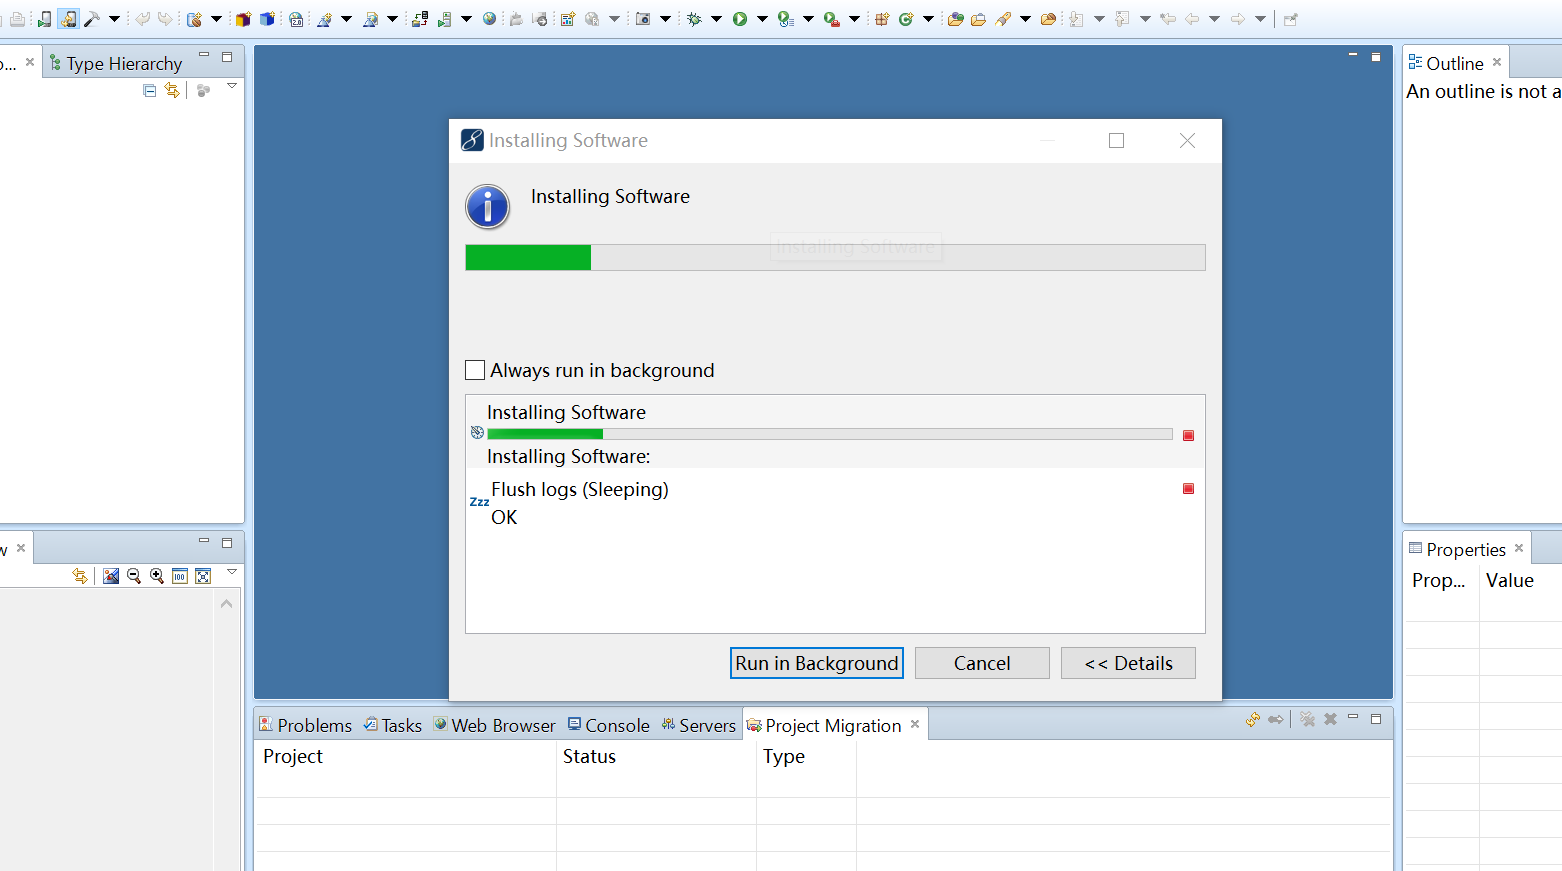Click the web browser globe toolbar icon
1562x871 pixels.
489,19
